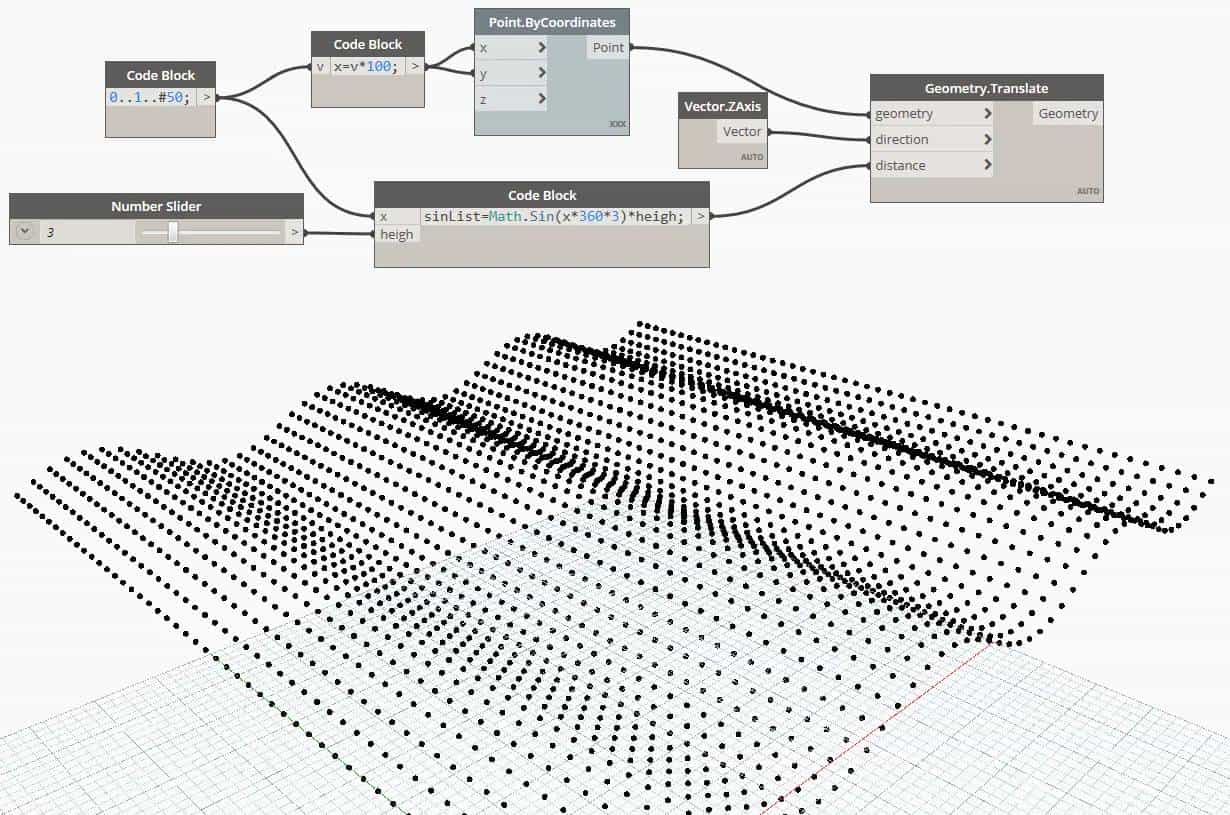Click the Number Slider output port

[x=295, y=231]
